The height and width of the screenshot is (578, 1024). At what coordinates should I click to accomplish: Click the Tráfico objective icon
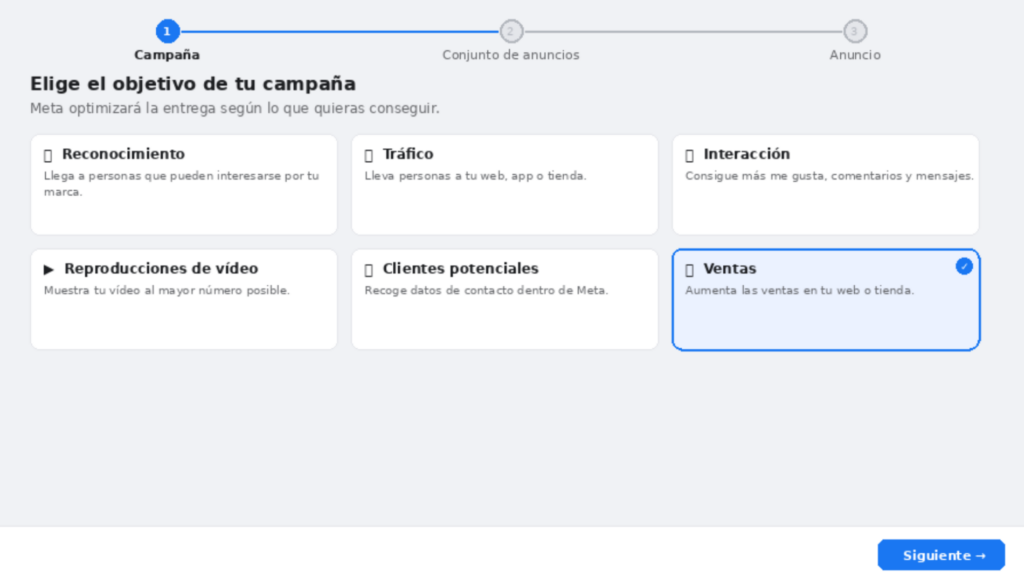click(x=368, y=155)
